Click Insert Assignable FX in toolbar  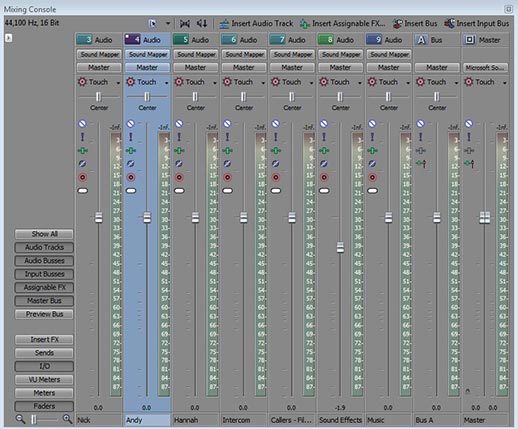[342, 23]
